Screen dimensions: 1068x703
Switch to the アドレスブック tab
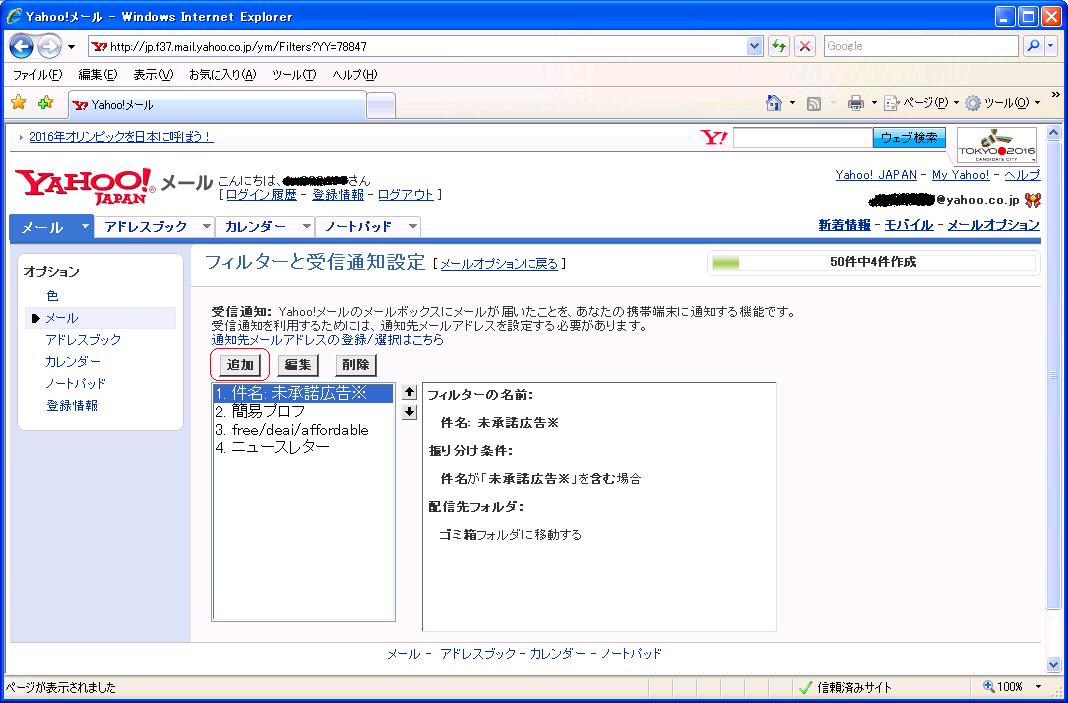(146, 227)
